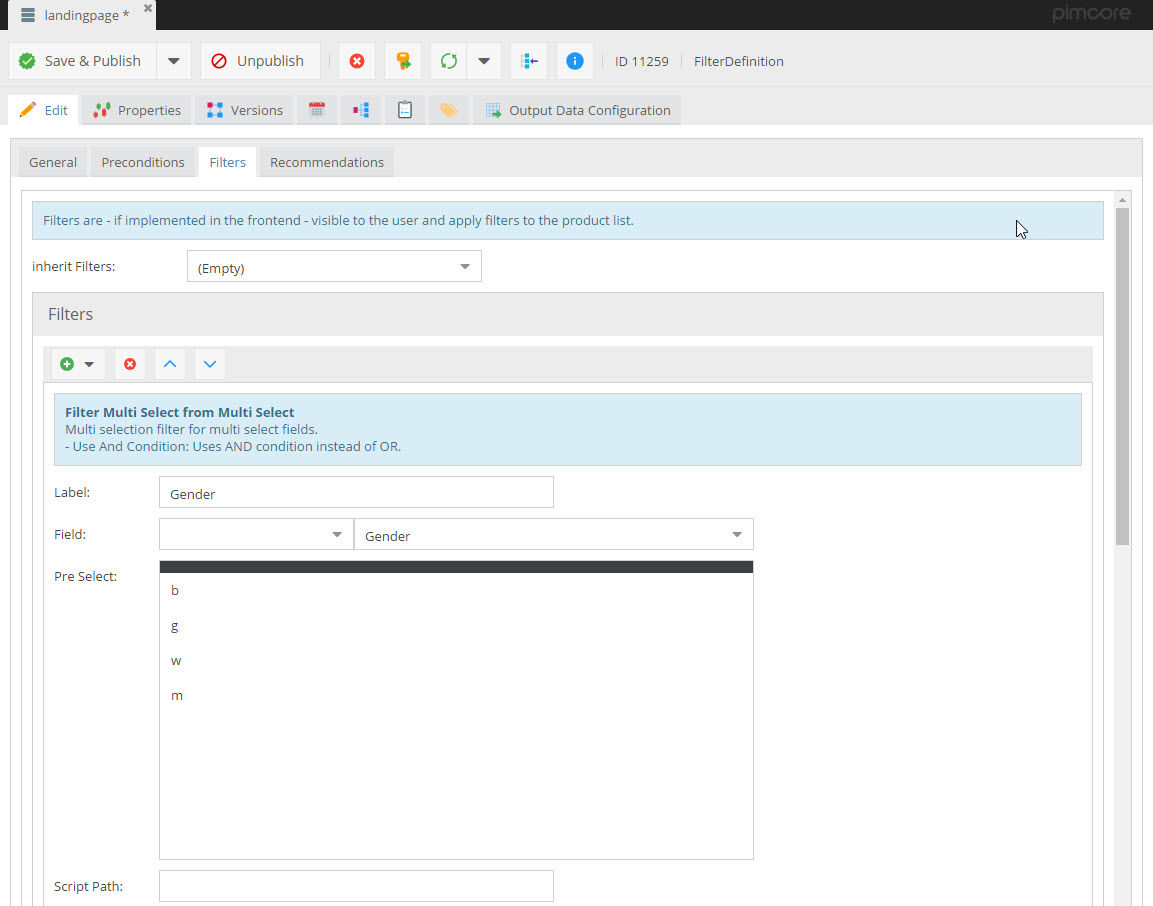The image size is (1153, 906).
Task: Expand the Gender field dropdown
Action: [736, 535]
